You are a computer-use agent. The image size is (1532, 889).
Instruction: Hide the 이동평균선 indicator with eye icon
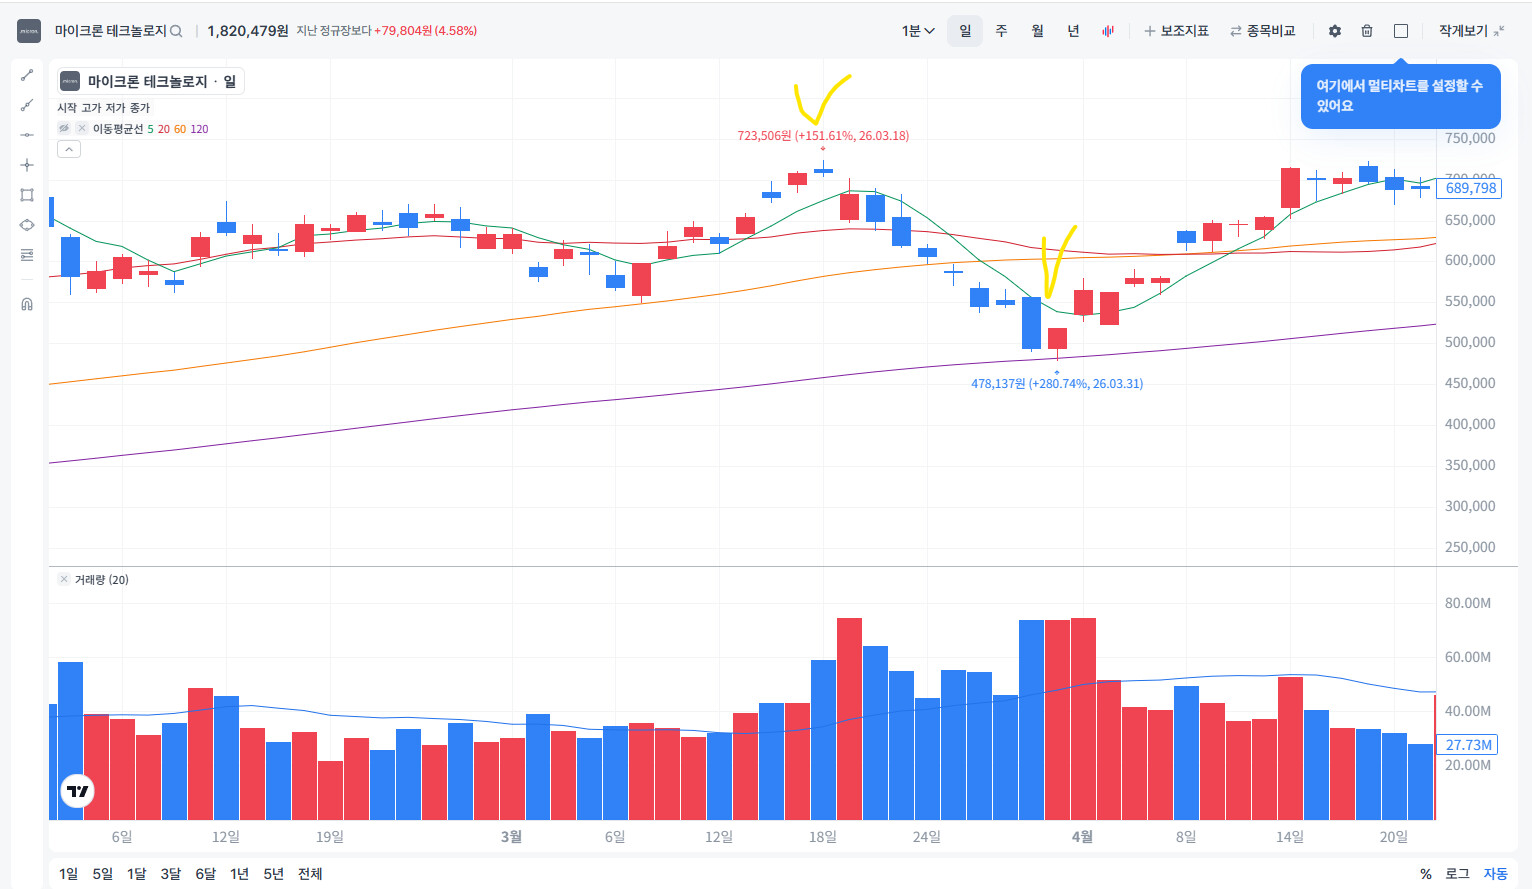tap(64, 129)
